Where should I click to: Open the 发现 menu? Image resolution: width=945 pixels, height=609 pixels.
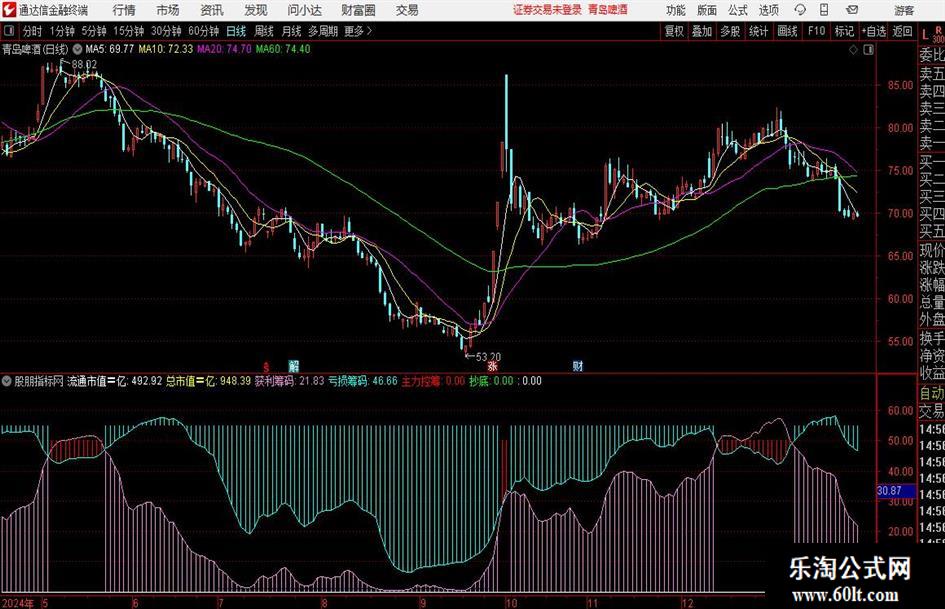coord(256,10)
